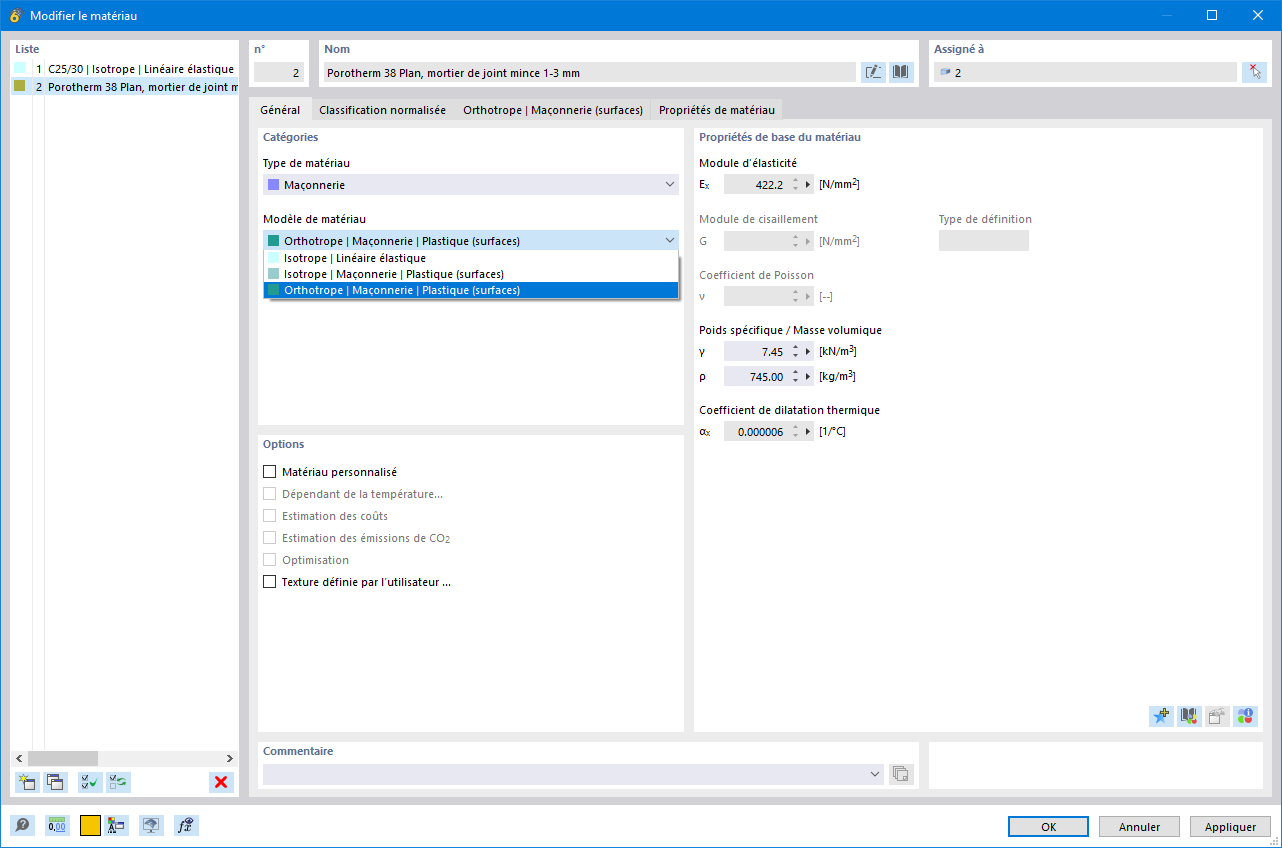Viewport: 1282px width, 848px height.
Task: Click the colored circles info icon
Action: (1245, 716)
